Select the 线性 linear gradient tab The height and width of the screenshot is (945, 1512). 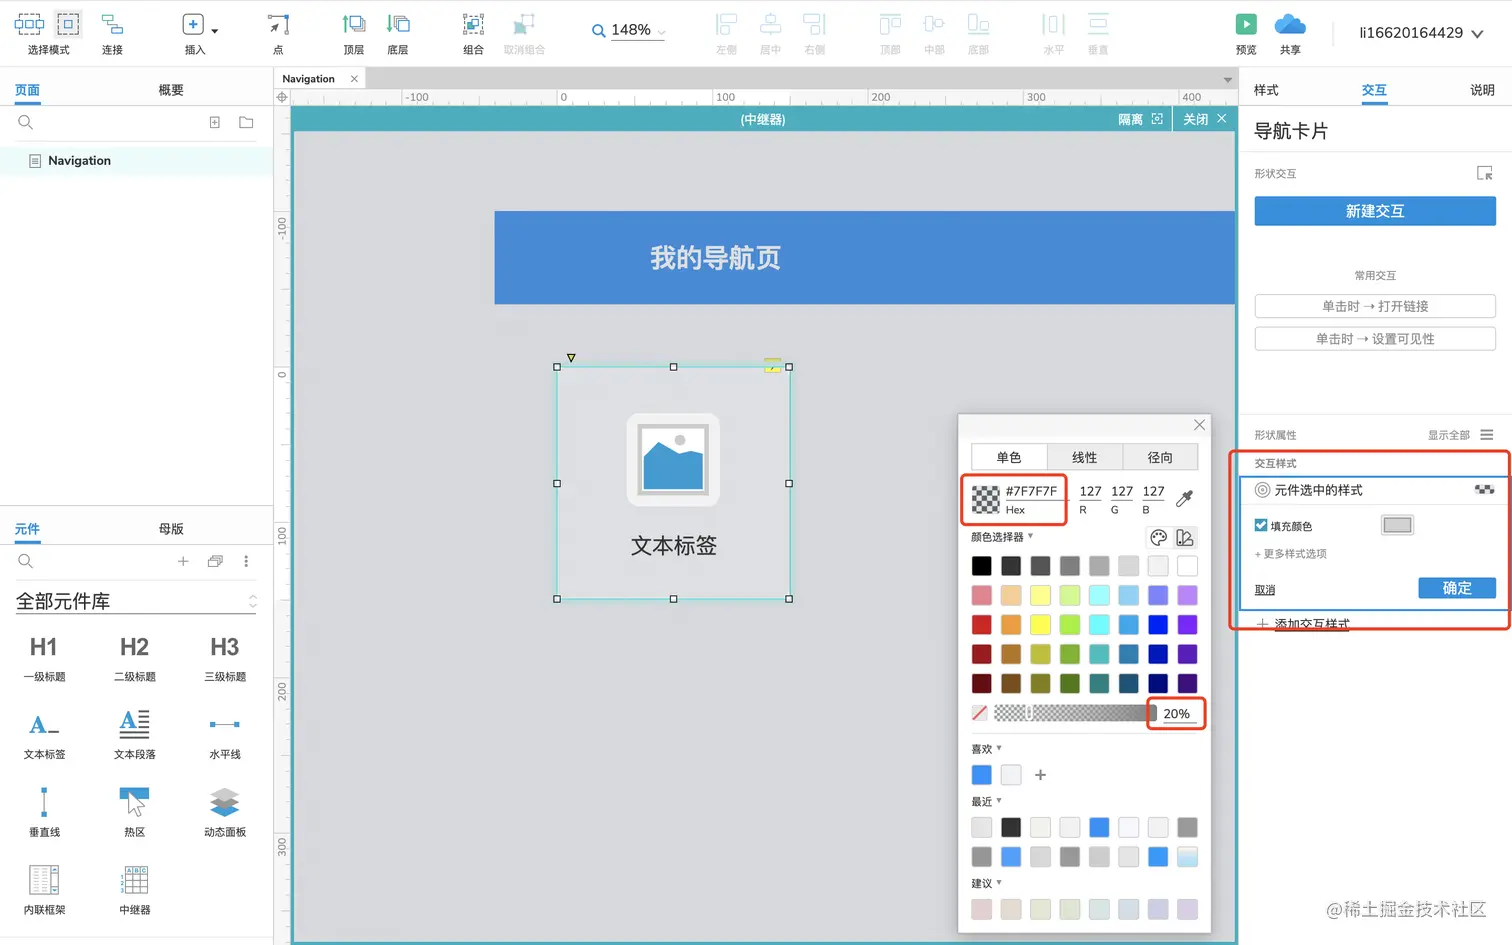click(x=1085, y=457)
